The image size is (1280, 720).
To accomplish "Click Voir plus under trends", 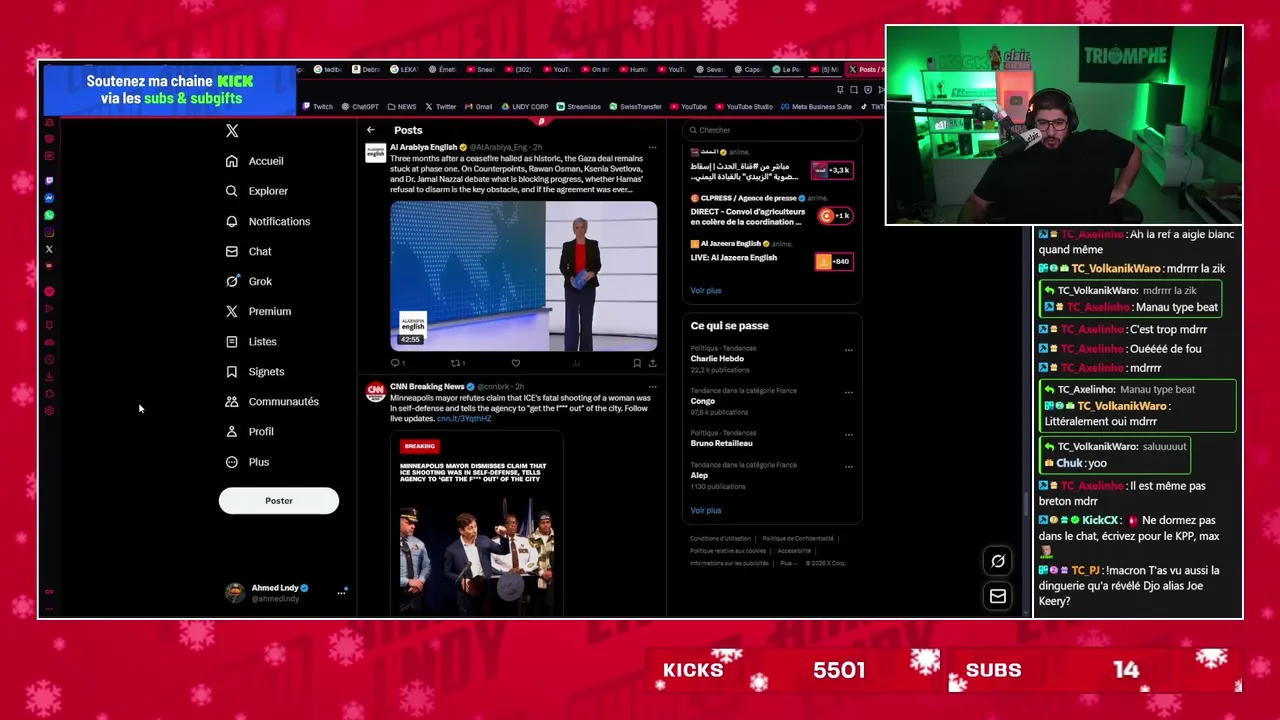I will coord(706,510).
